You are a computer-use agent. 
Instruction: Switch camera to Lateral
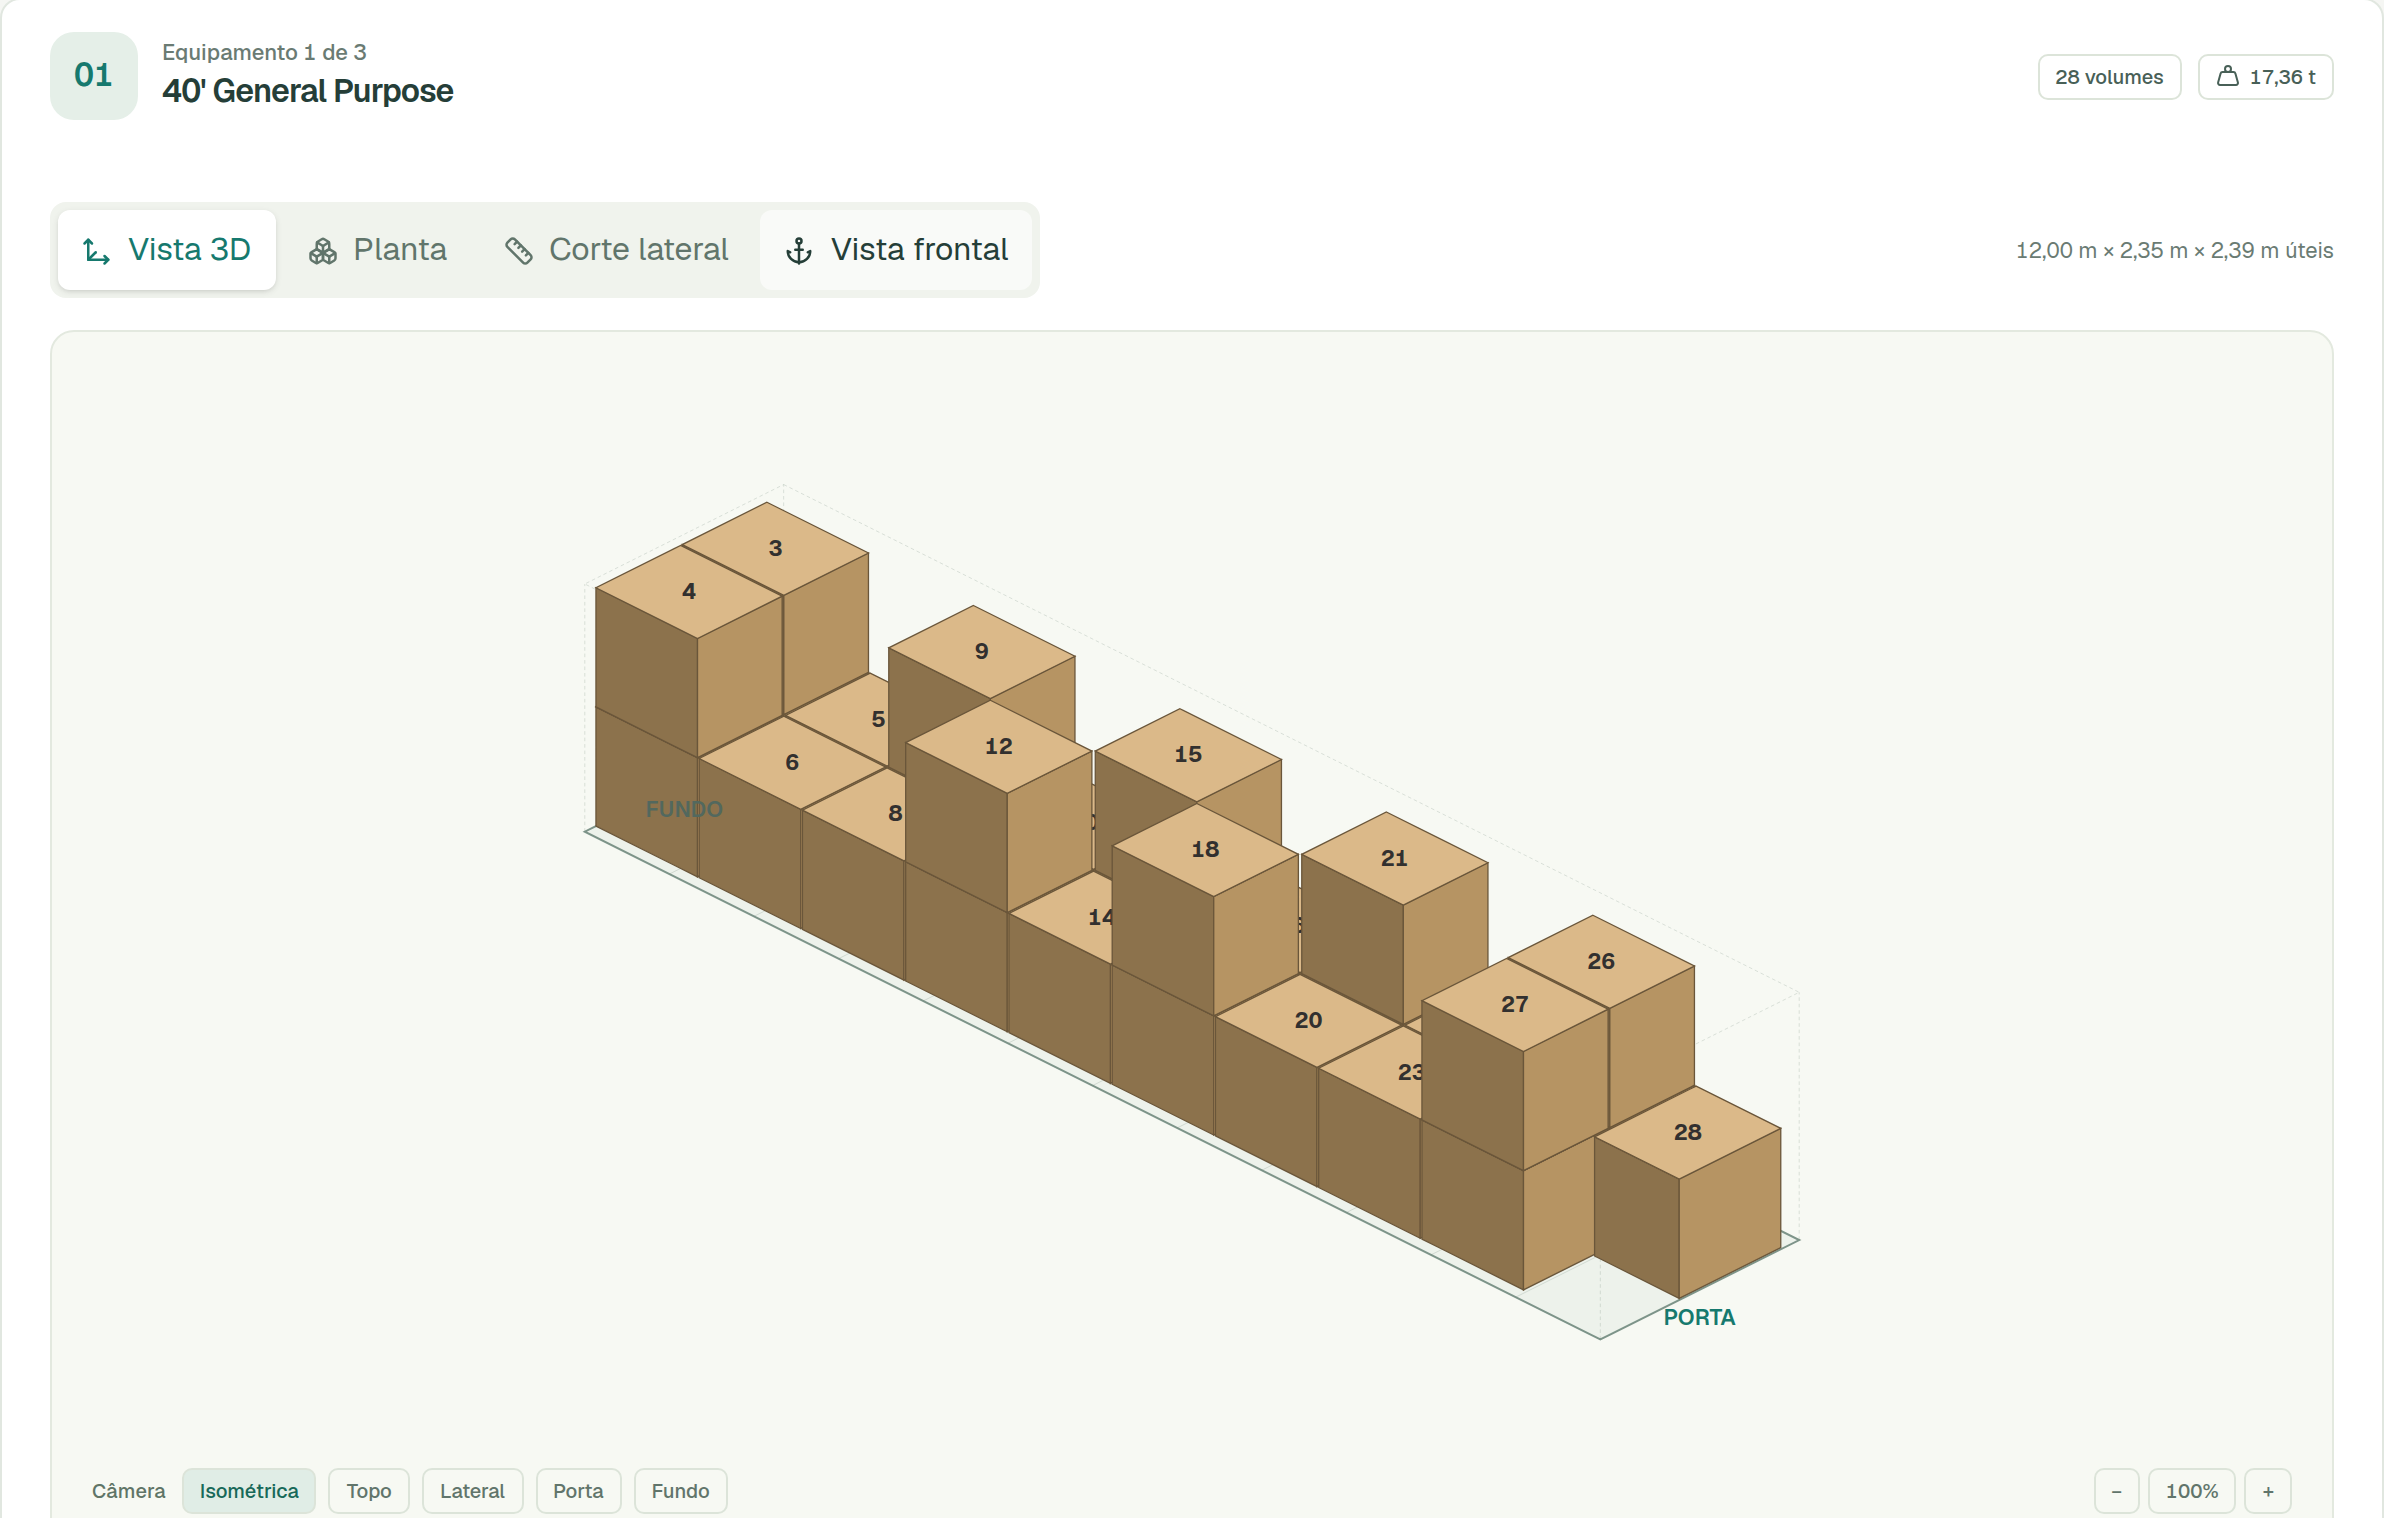pyautogui.click(x=472, y=1490)
